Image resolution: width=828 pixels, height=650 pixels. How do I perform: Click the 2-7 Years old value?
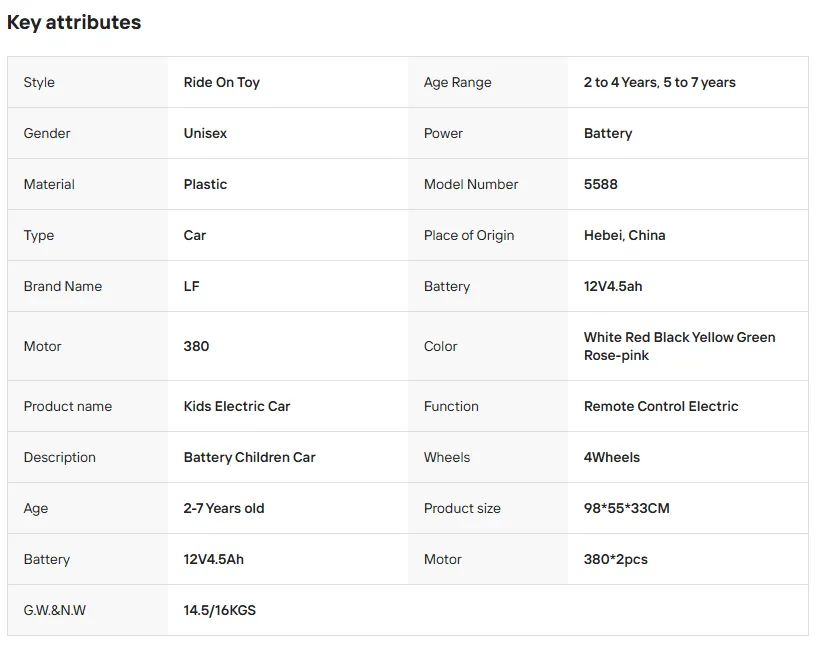click(224, 508)
